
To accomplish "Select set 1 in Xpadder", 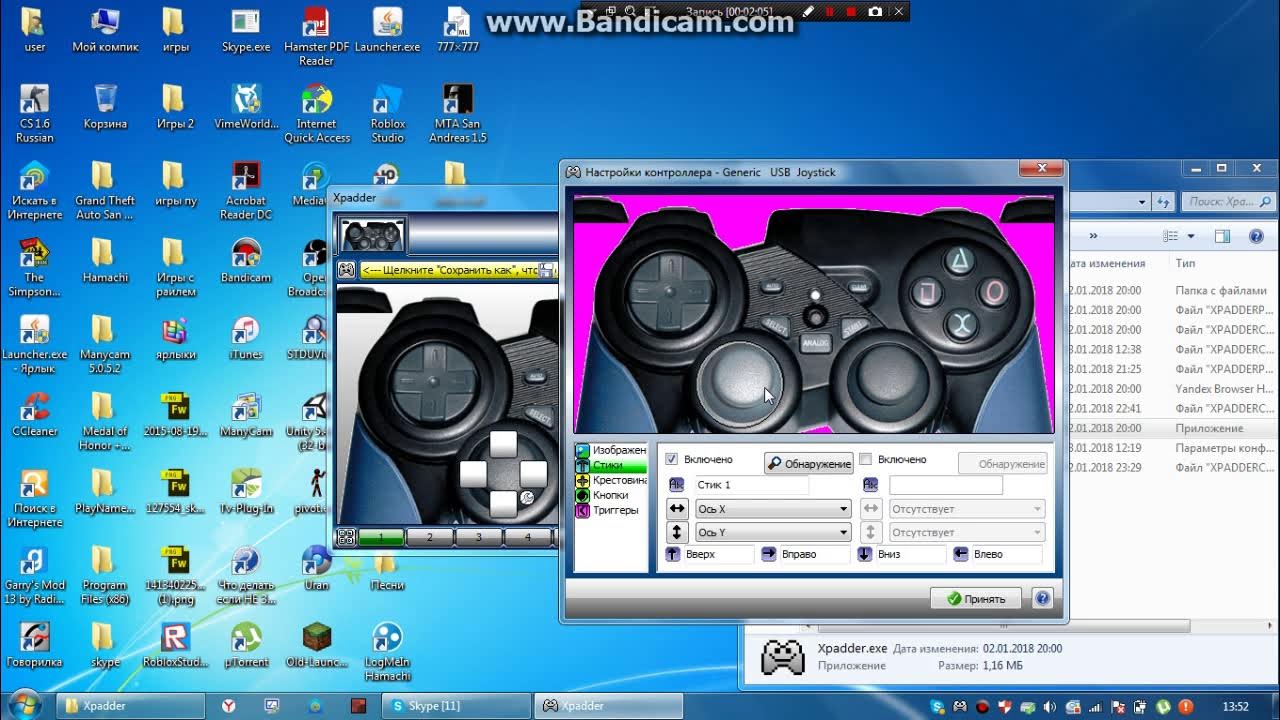I will (x=381, y=537).
